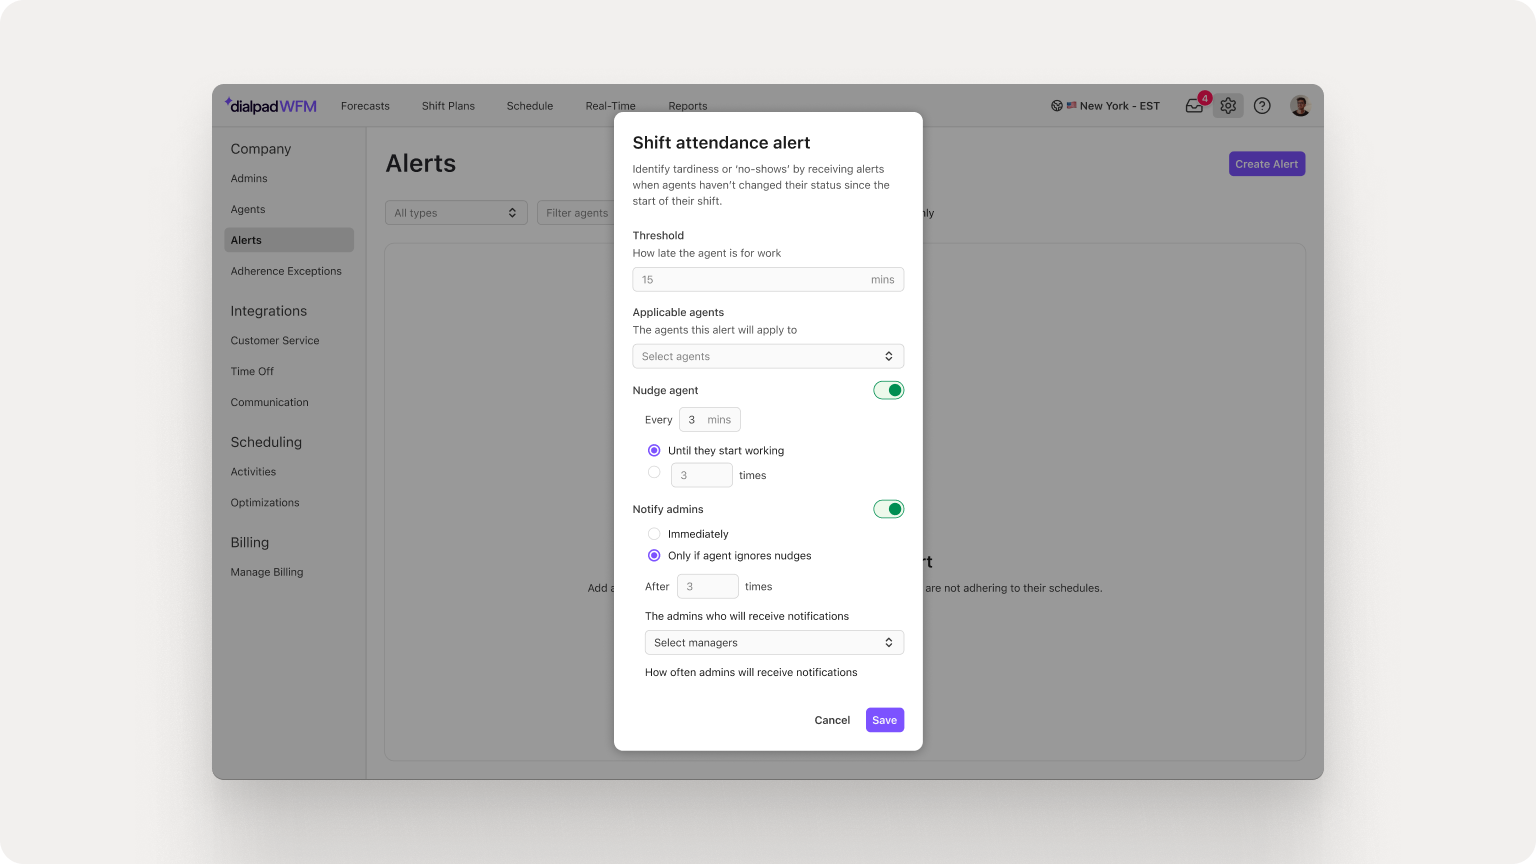Image resolution: width=1536 pixels, height=864 pixels.
Task: Open Communication integration
Action: 270,402
